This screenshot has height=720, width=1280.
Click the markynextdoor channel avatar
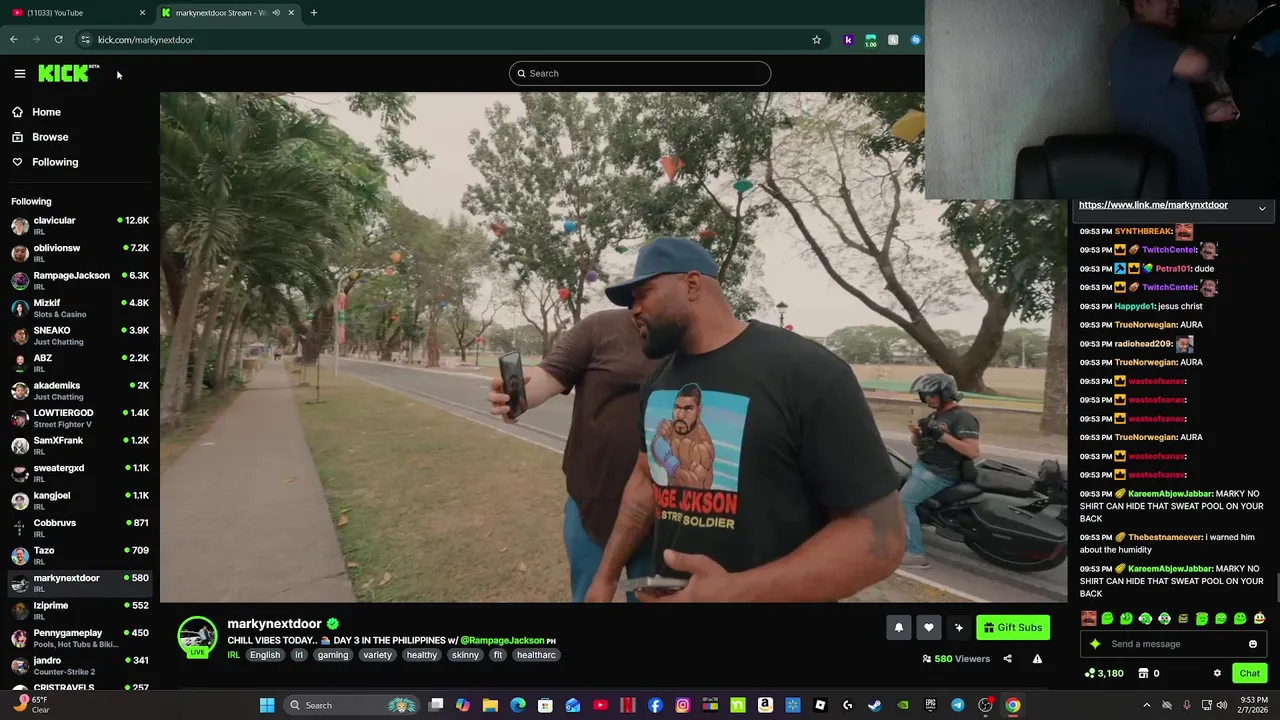tap(197, 636)
